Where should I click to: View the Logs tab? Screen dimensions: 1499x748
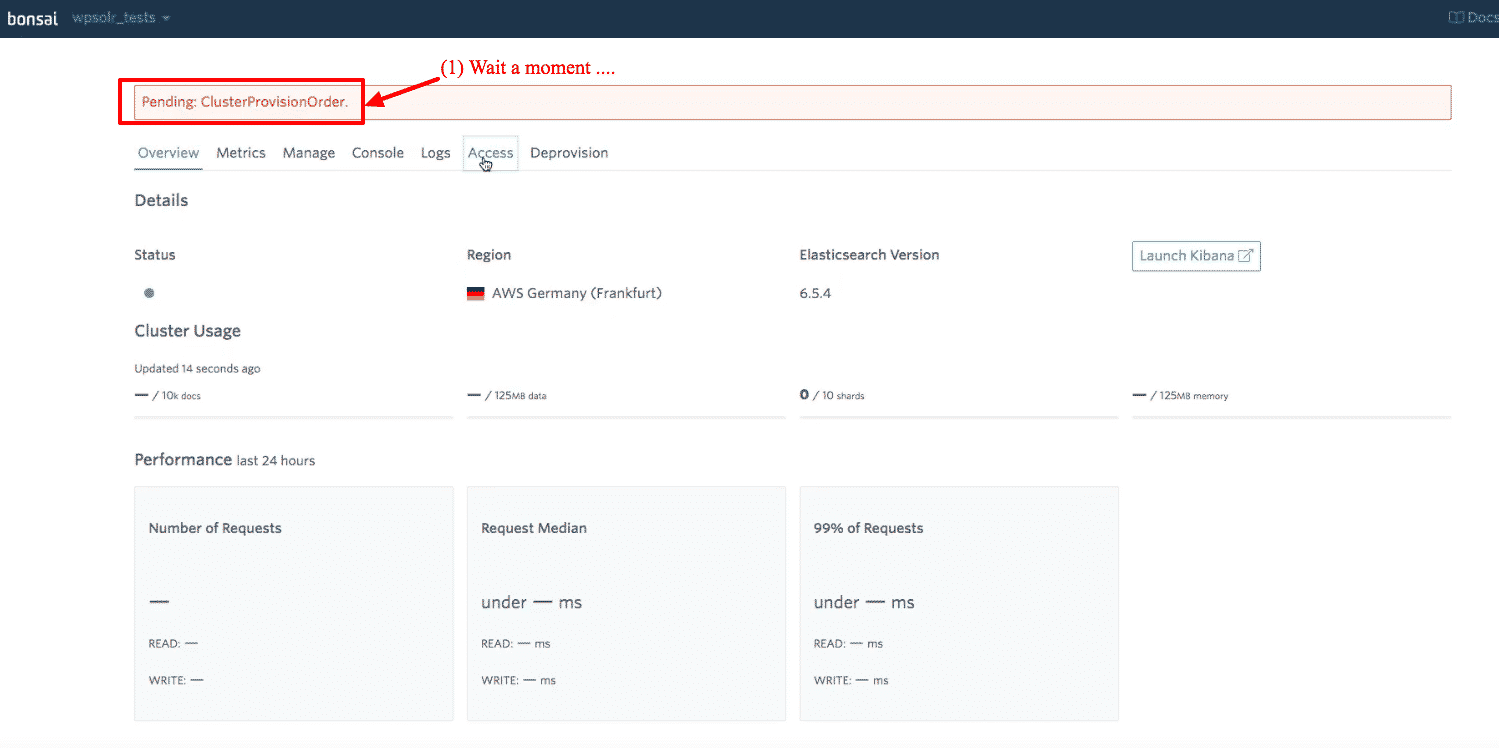click(x=436, y=153)
